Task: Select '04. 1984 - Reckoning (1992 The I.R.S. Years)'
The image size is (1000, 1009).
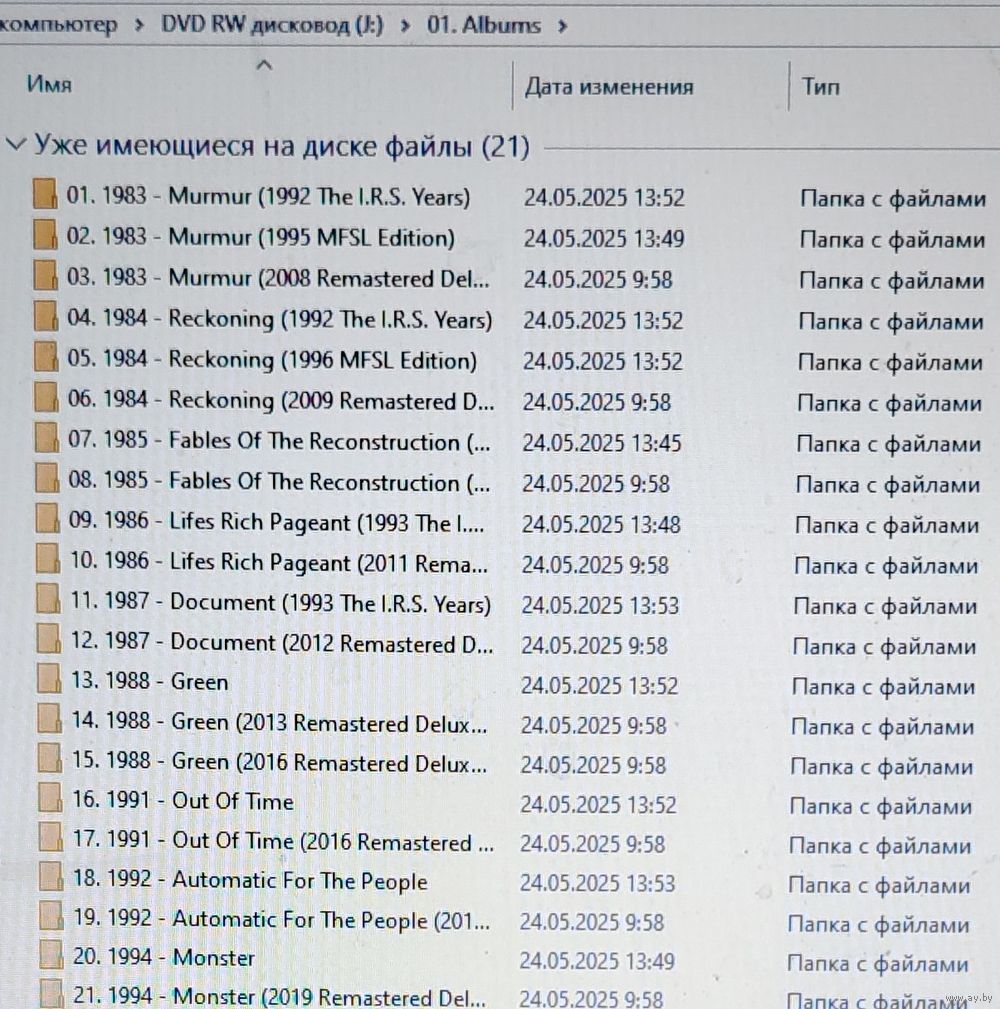Action: tap(280, 319)
